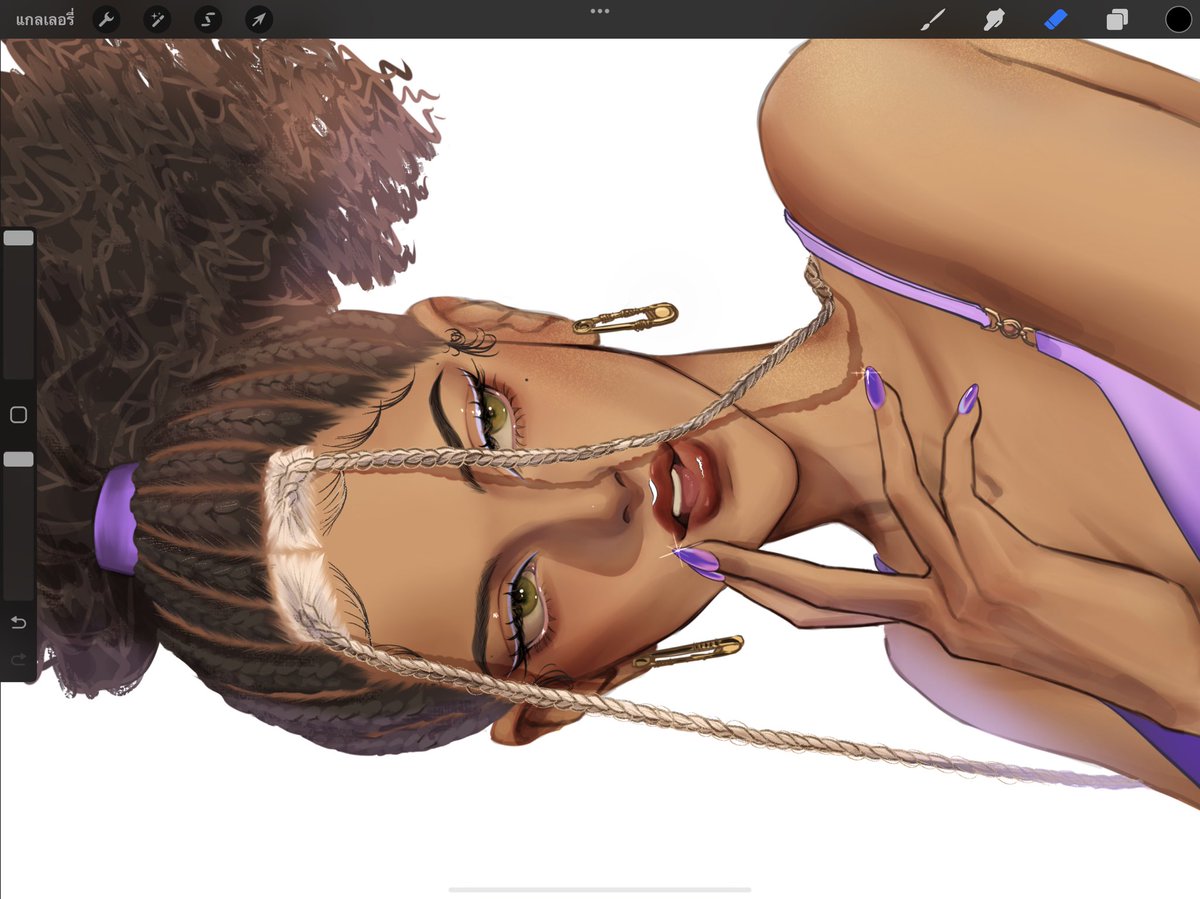Open the Actions wrench menu
Image resolution: width=1200 pixels, height=899 pixels.
point(105,19)
